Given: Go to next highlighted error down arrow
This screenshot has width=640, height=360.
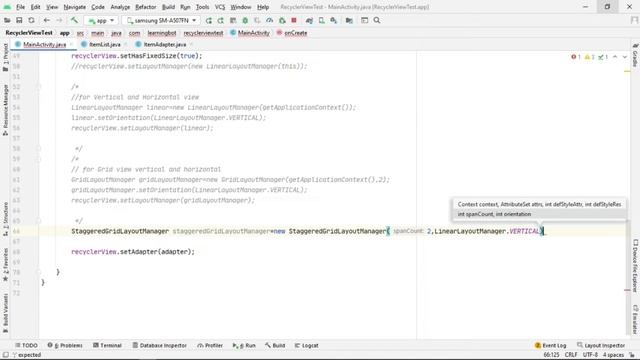Looking at the screenshot, I should (x=624, y=57).
